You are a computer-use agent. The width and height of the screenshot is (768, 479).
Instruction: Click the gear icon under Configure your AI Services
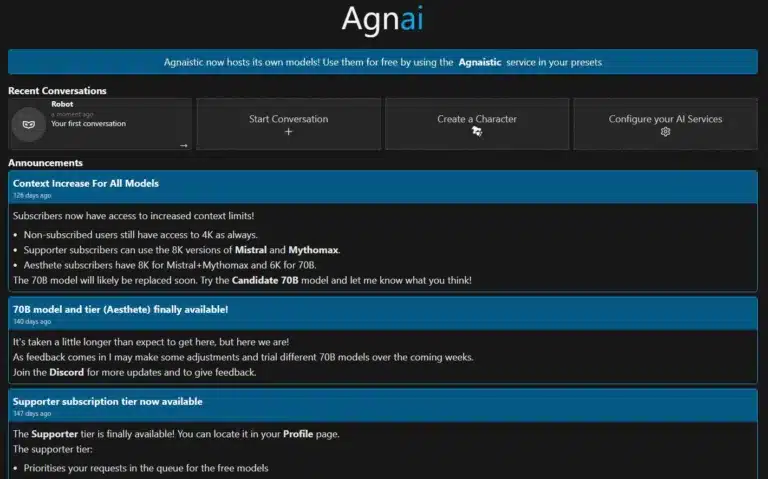[x=665, y=131]
